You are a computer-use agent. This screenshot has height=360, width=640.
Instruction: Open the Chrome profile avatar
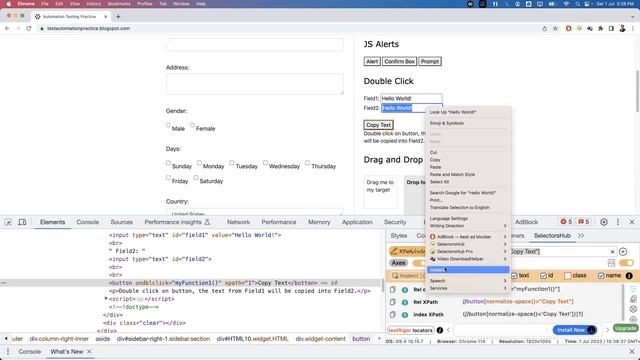[622, 28]
